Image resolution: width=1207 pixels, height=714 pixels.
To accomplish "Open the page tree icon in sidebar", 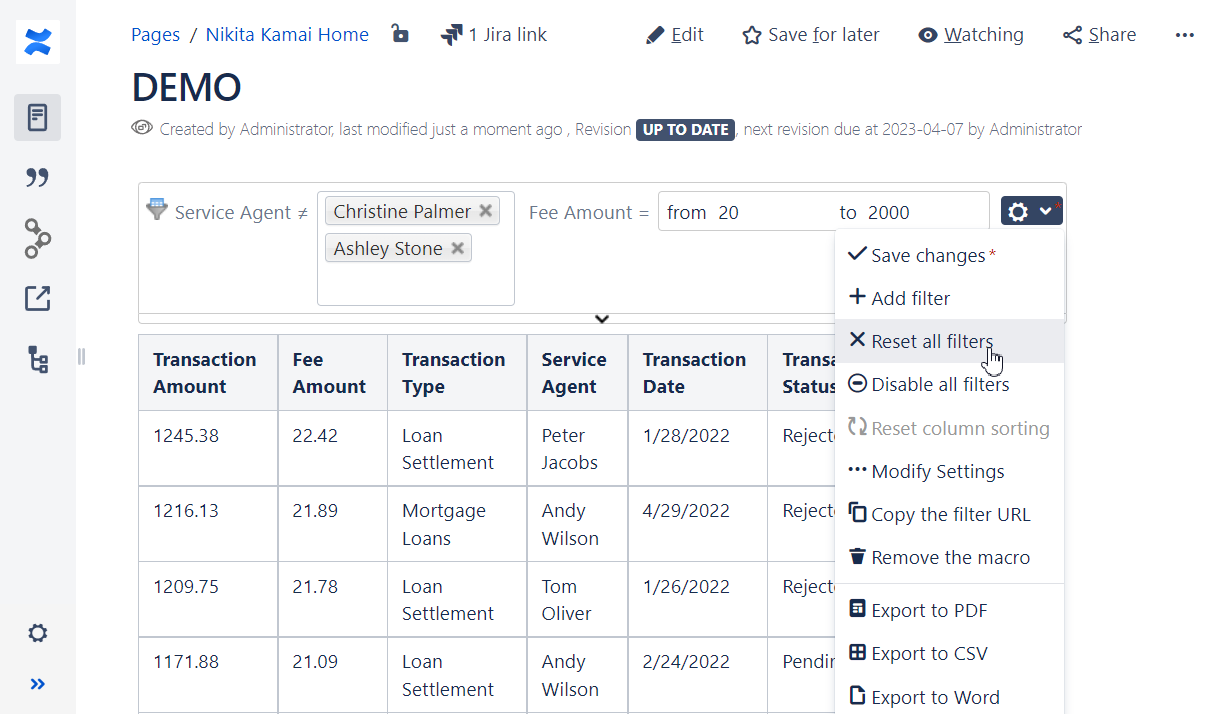I will [x=38, y=360].
